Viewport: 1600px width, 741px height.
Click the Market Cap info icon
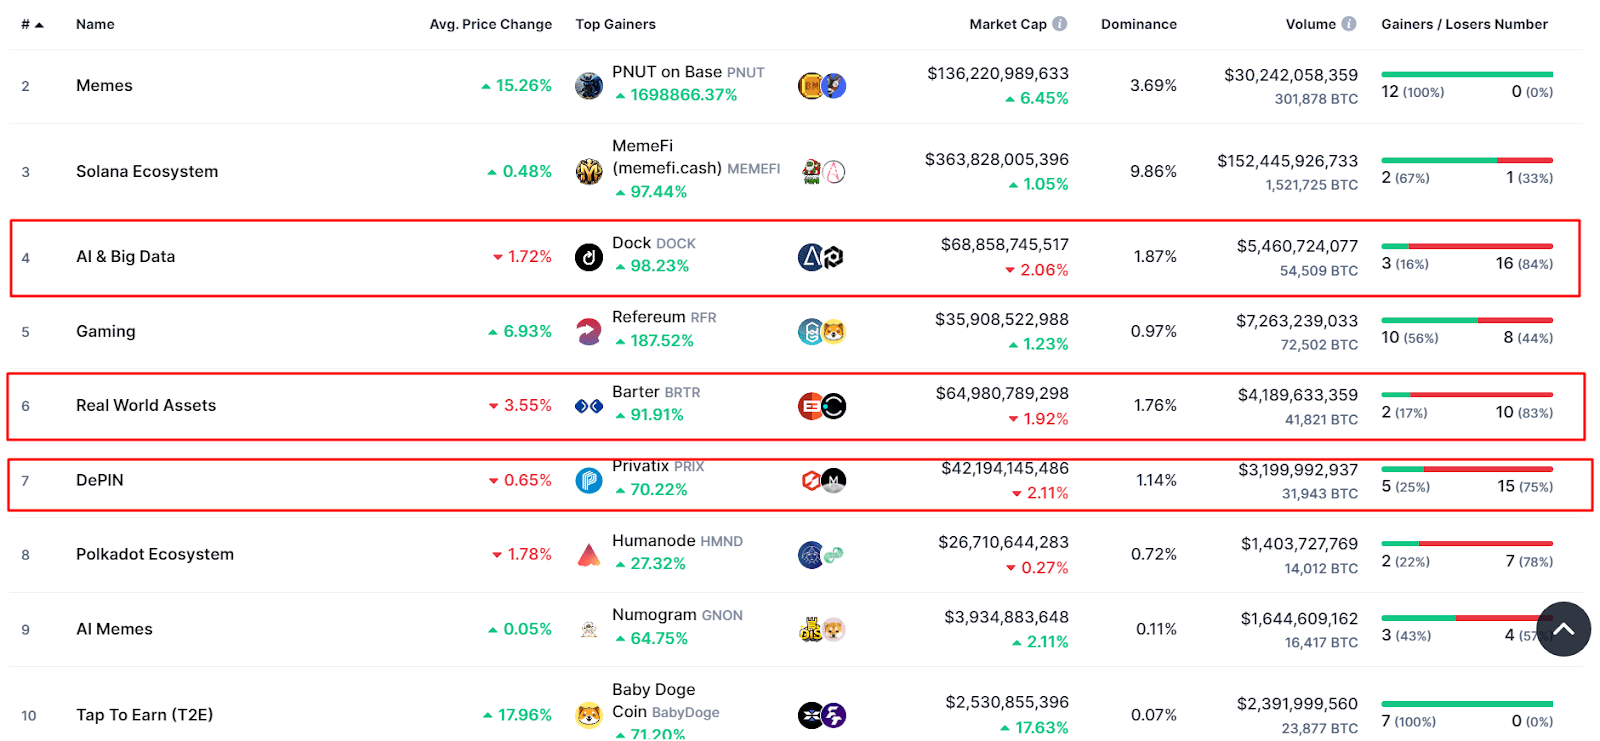(1060, 24)
